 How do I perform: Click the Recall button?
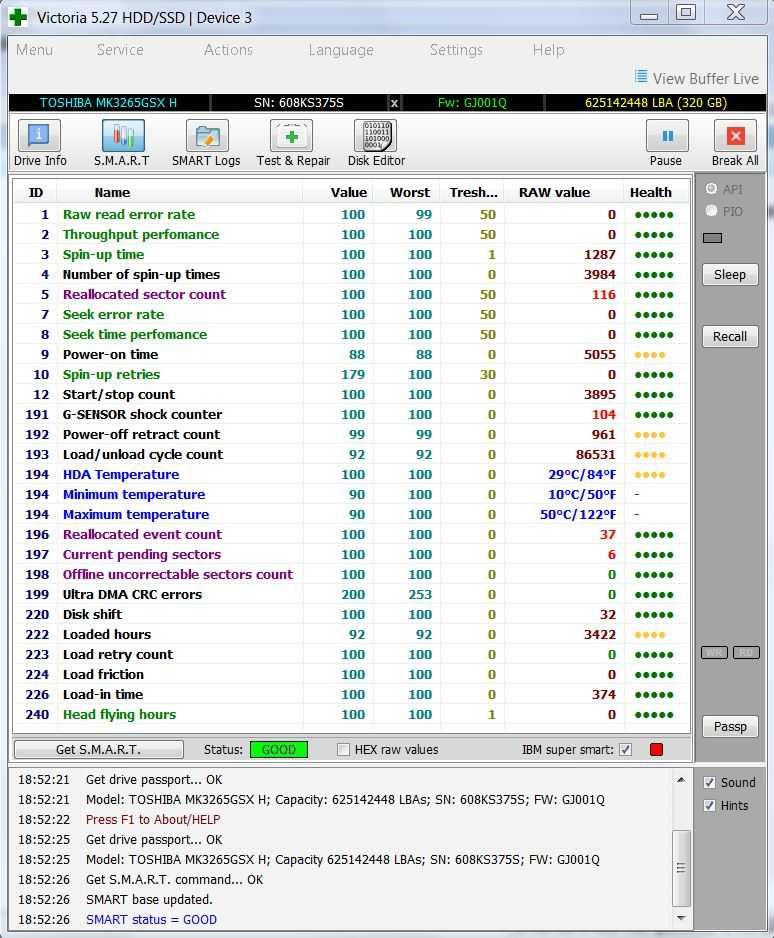click(x=730, y=336)
